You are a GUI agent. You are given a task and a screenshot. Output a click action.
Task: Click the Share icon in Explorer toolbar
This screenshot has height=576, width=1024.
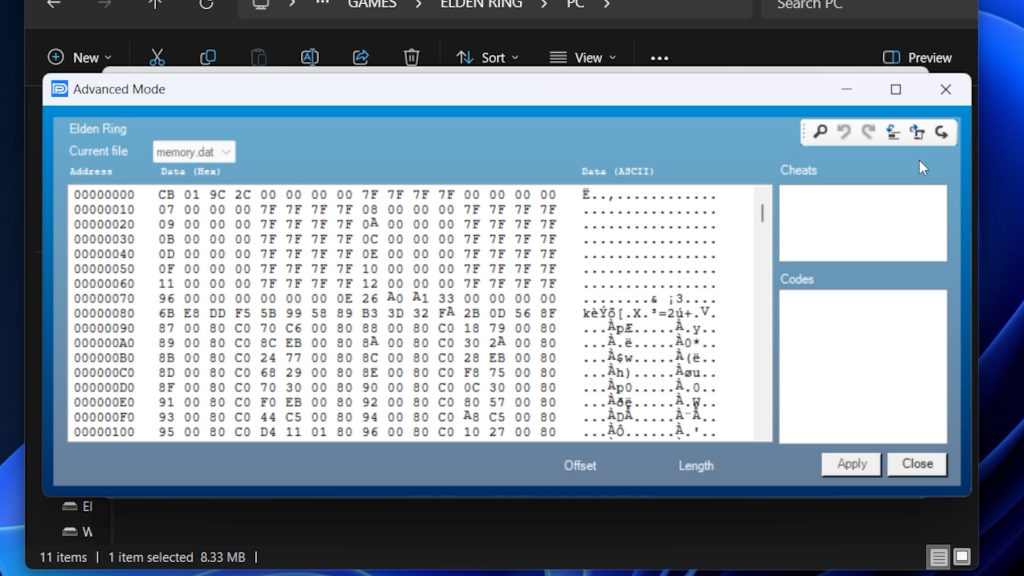[361, 58]
